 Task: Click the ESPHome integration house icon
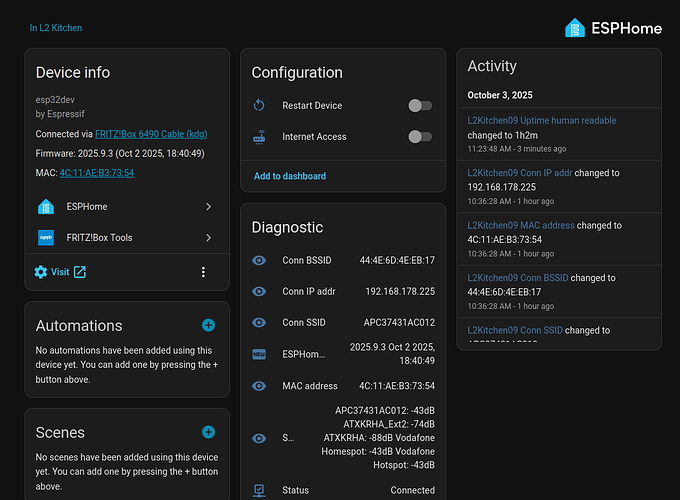click(x=46, y=207)
